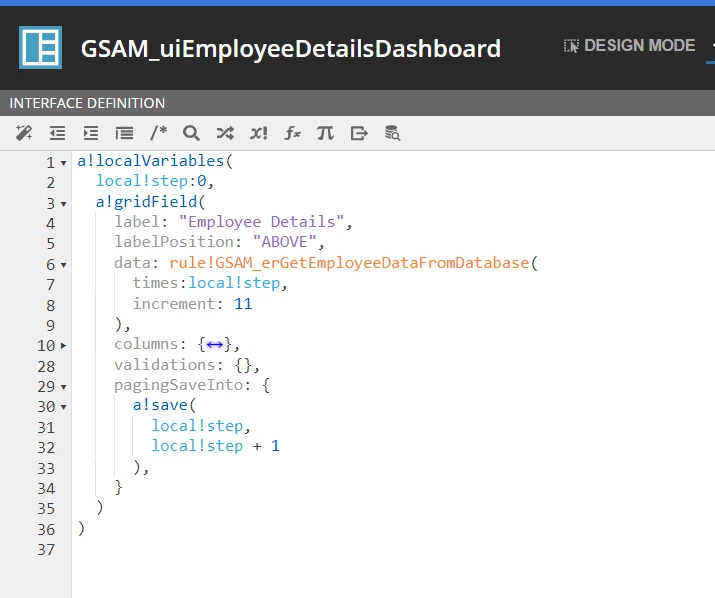Click local!step:0 on line 2
The width and height of the screenshot is (715, 598).
151,181
